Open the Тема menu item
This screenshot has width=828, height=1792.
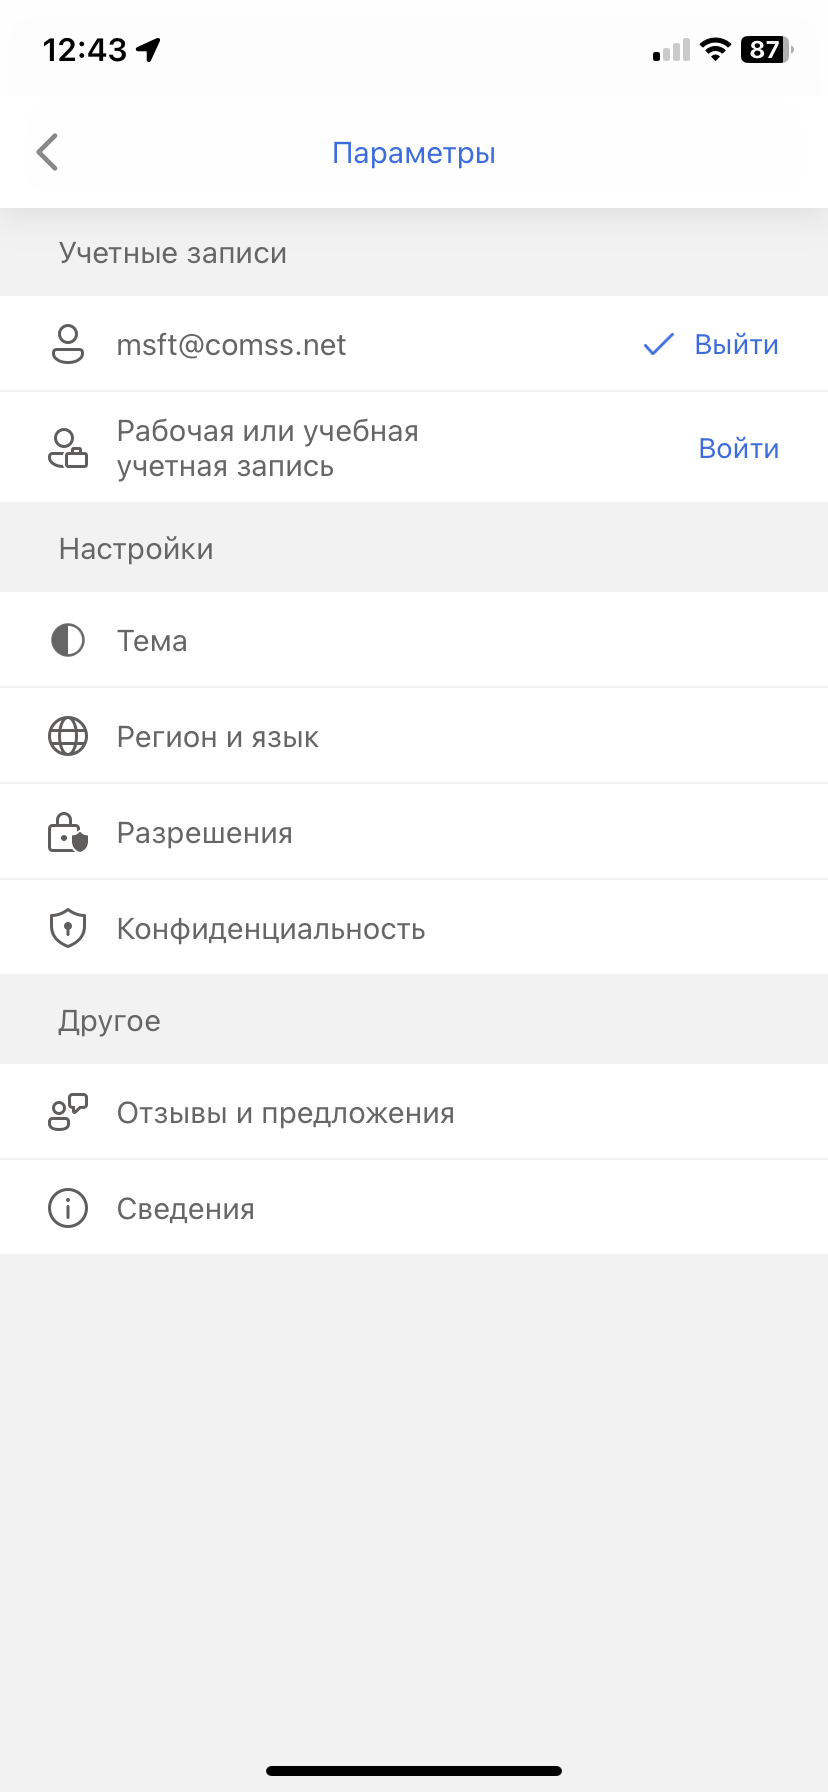[x=152, y=641]
